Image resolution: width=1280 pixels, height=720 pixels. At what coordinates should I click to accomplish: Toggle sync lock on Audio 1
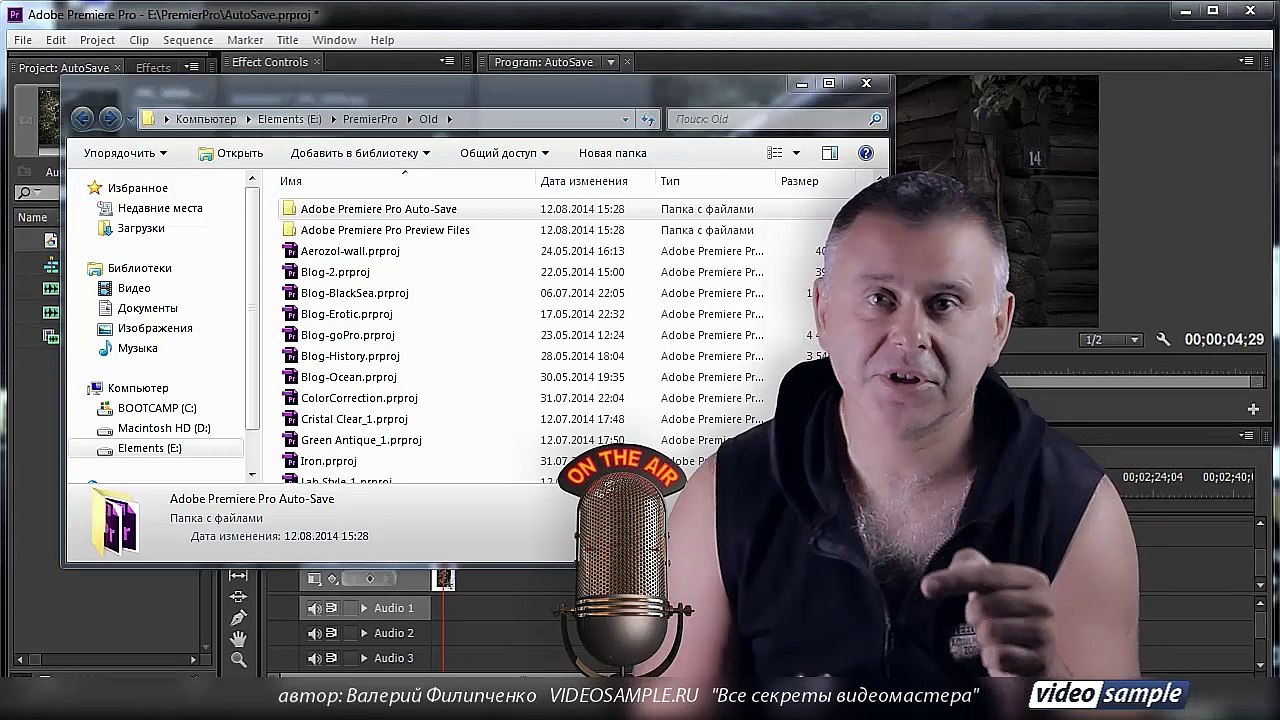click(331, 608)
